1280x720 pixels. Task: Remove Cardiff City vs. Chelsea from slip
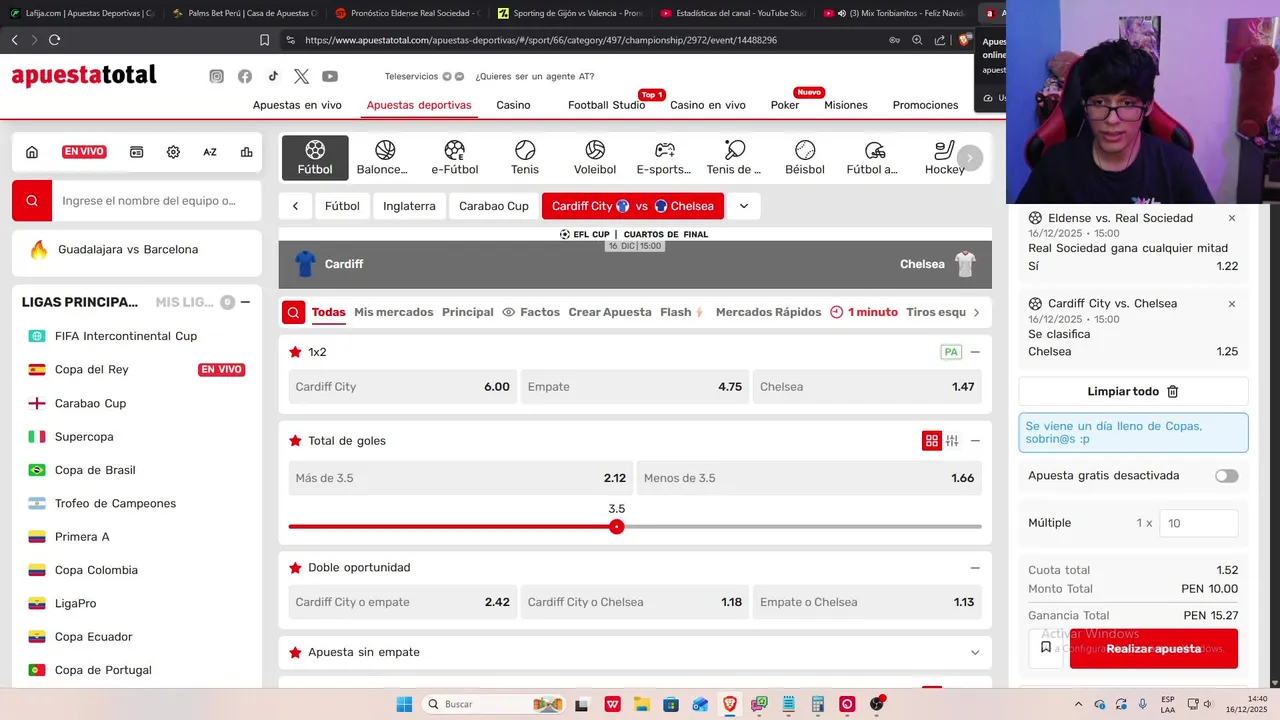pyautogui.click(x=1232, y=304)
